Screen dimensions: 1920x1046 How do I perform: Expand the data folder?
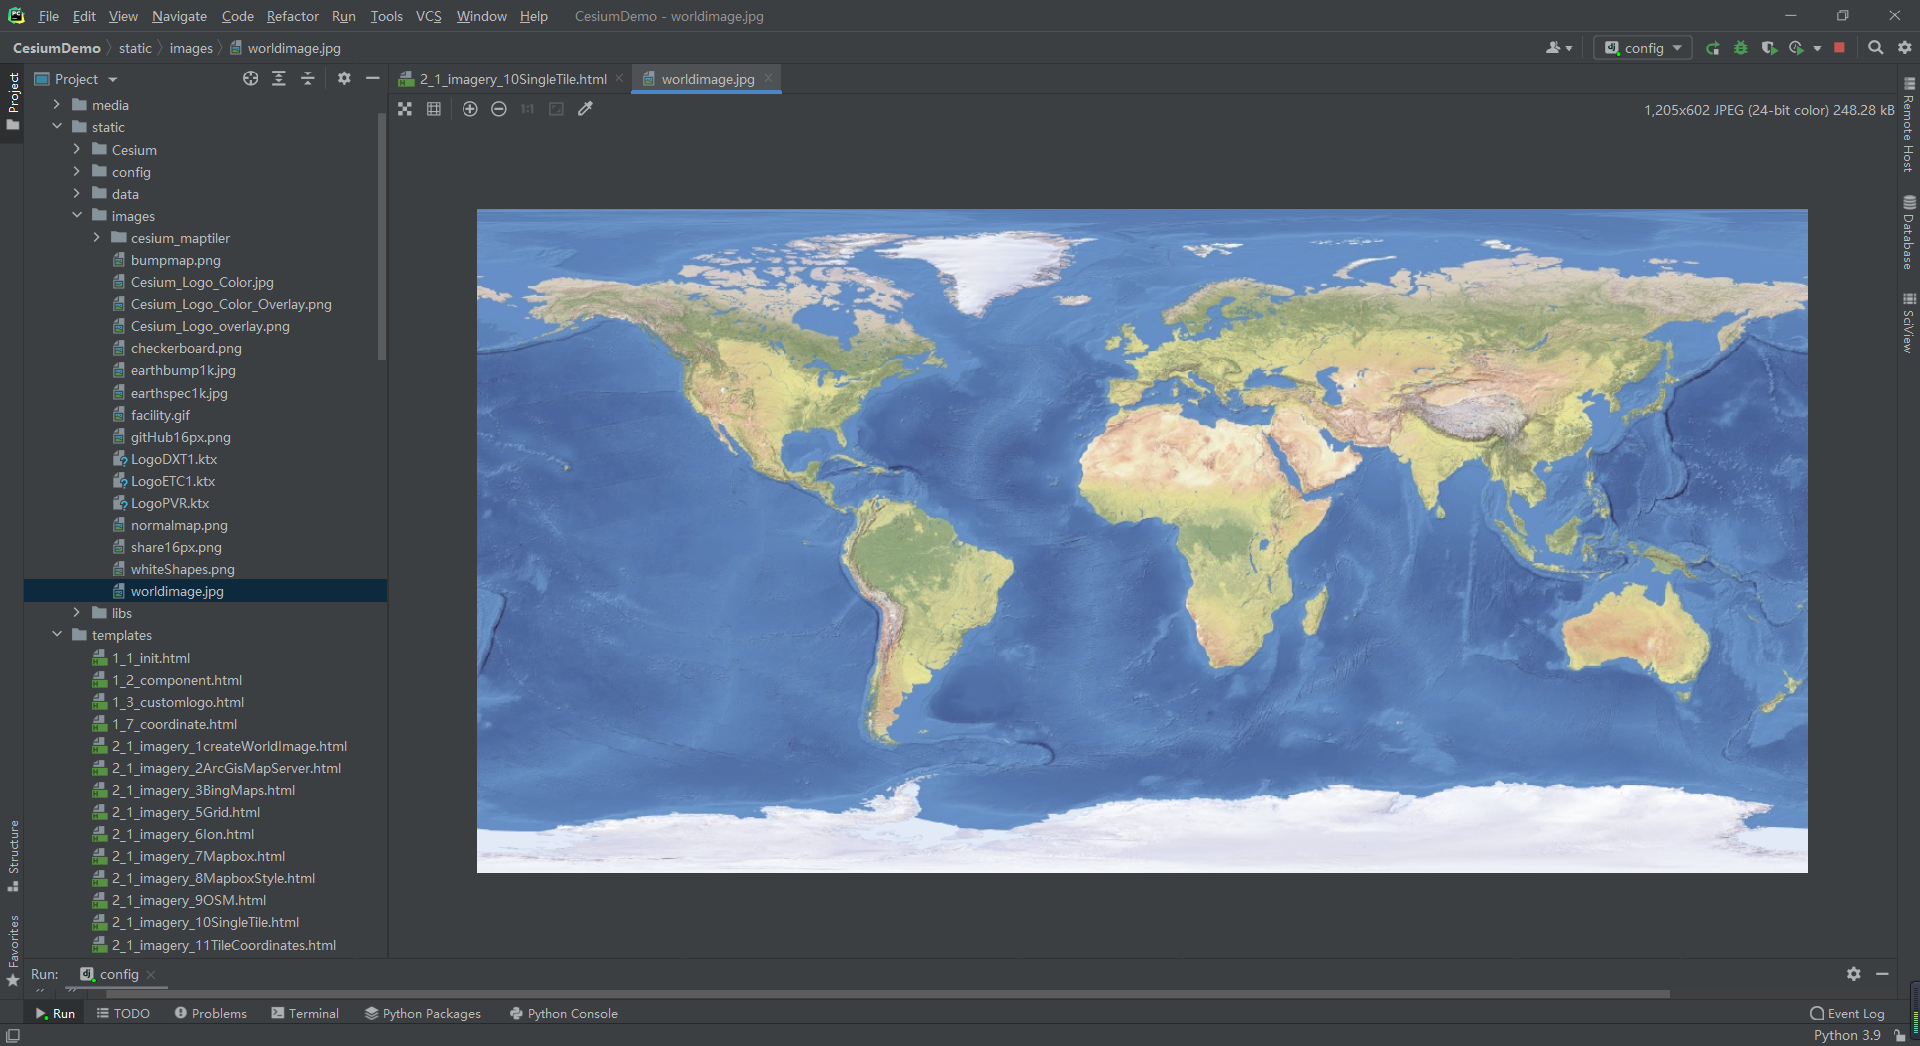click(x=77, y=194)
